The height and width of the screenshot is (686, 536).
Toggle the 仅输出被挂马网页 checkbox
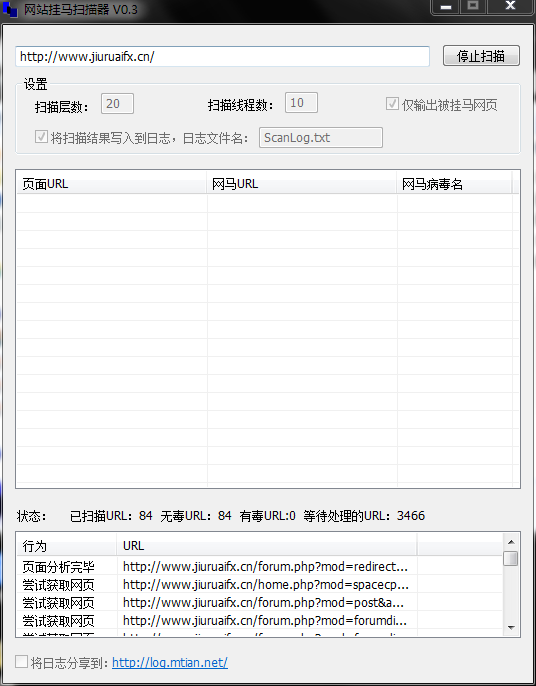[x=392, y=104]
